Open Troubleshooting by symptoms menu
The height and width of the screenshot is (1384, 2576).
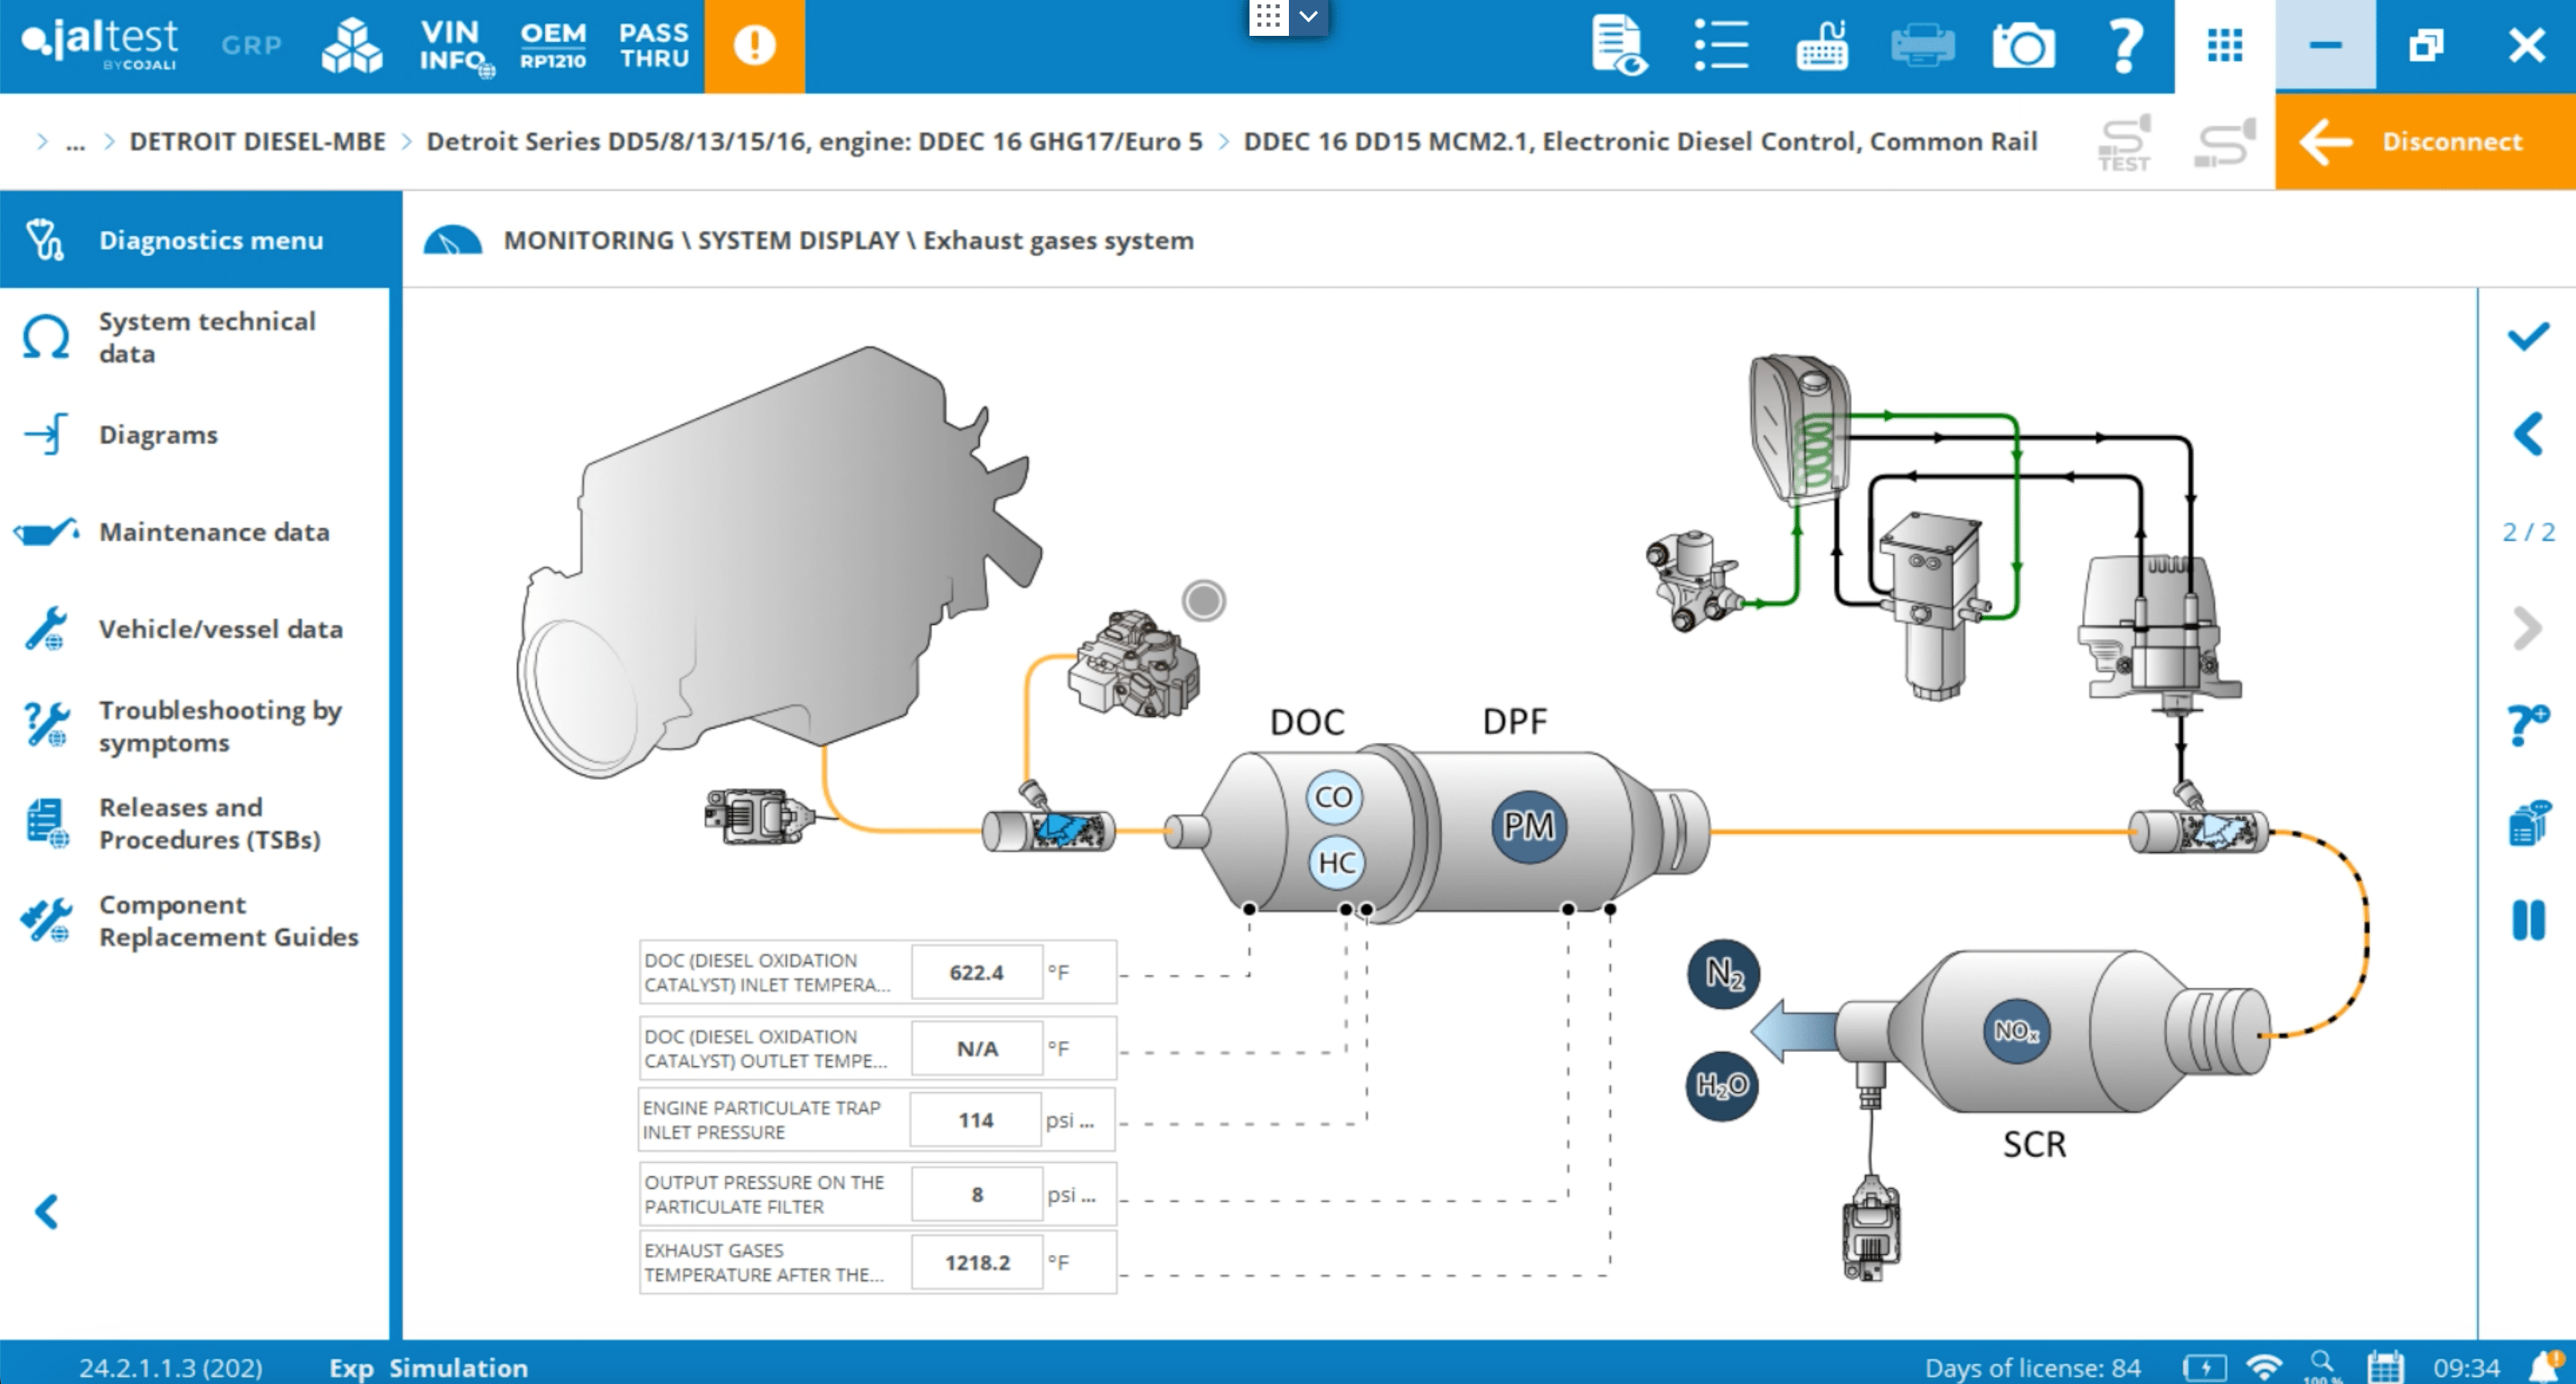point(219,726)
